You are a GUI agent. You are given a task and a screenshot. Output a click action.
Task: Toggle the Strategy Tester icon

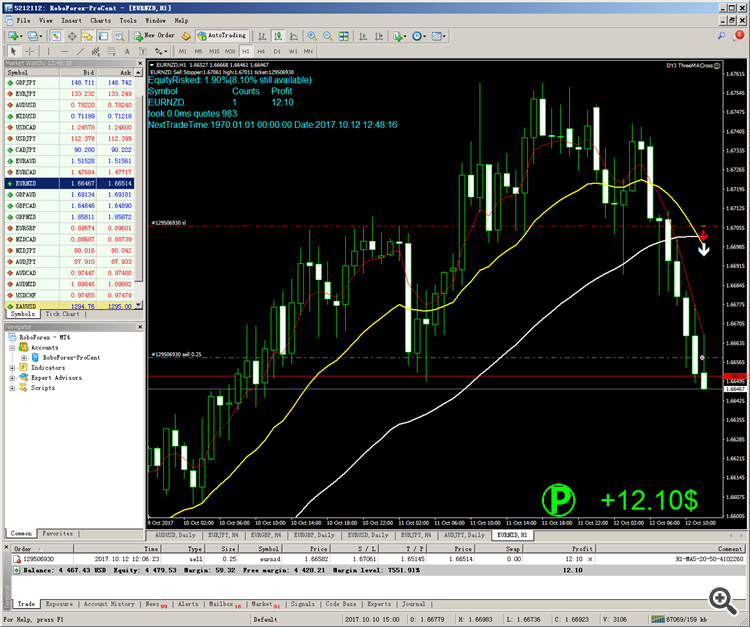pos(119,36)
